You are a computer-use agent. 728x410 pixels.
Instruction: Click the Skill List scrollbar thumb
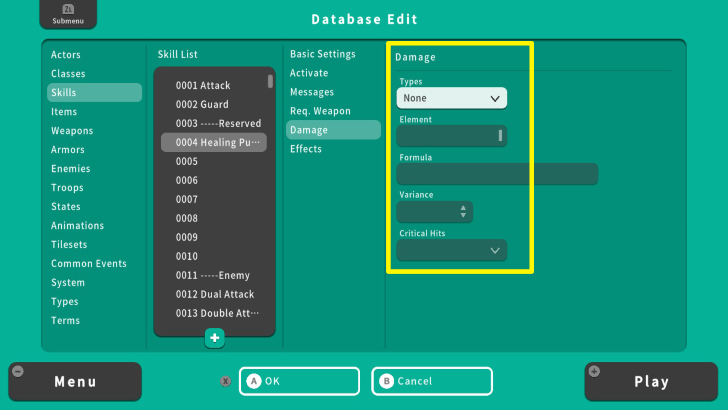270,81
